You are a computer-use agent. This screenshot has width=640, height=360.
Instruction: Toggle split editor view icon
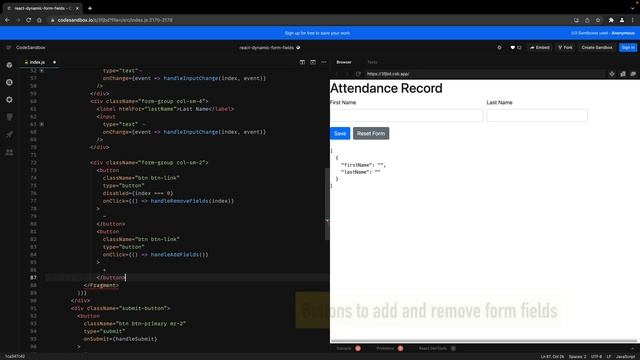(302, 62)
